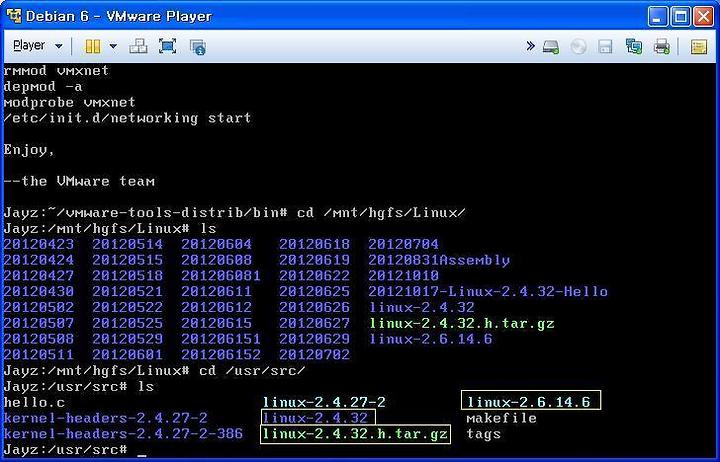Click the printer device icon
Image resolution: width=720 pixels, height=462 pixels.
(662, 46)
